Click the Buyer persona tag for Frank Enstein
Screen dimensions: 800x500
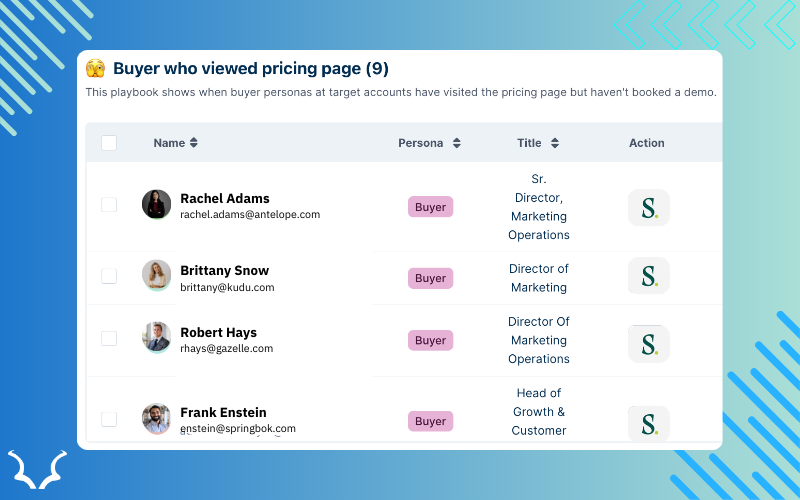(430, 421)
